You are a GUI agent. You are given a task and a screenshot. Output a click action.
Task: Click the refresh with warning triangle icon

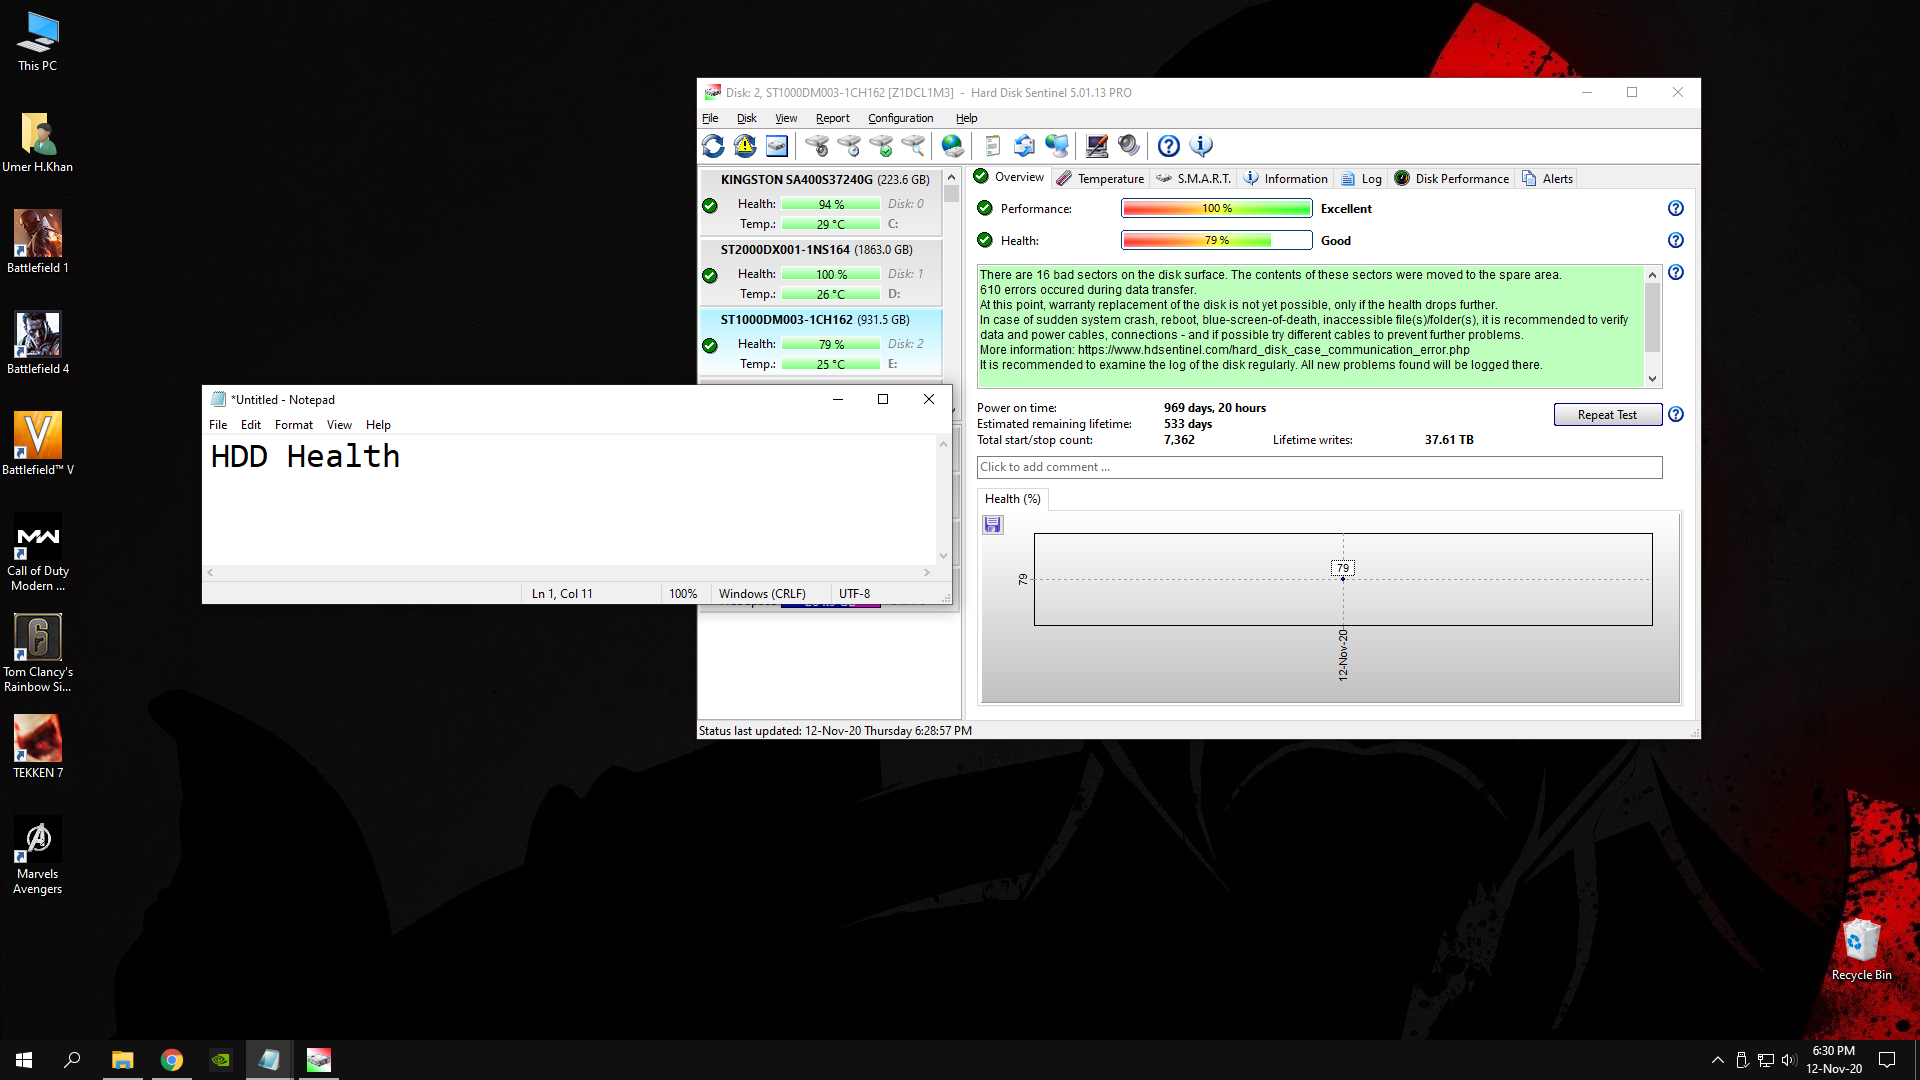(x=745, y=146)
